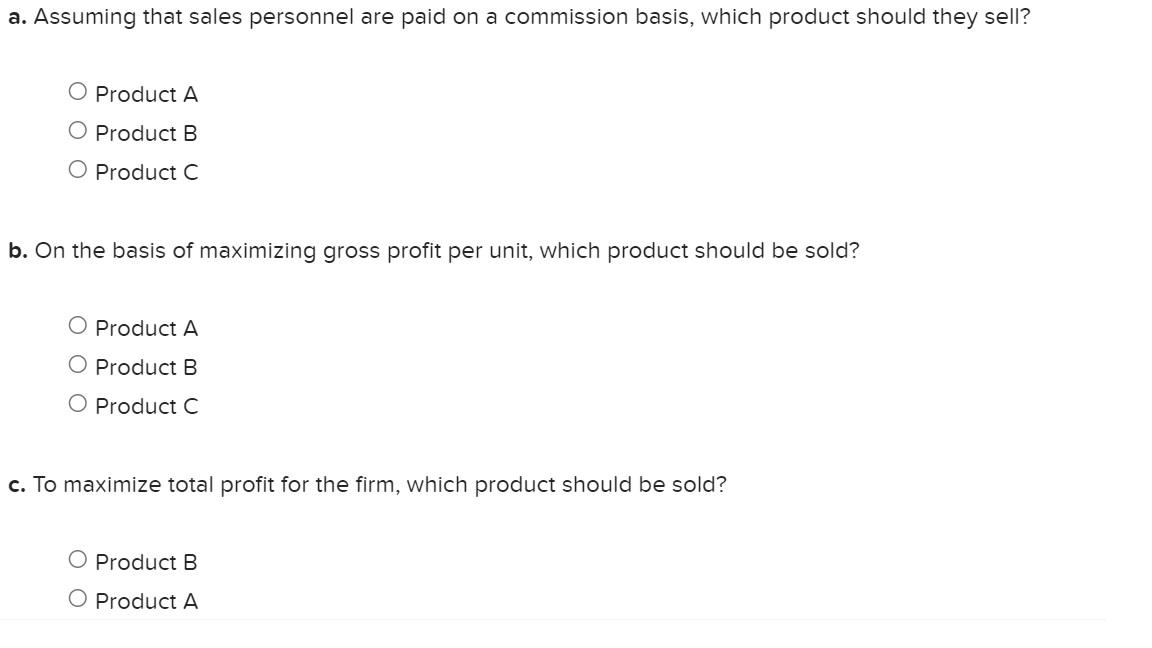Image resolution: width=1152 pixels, height=648 pixels.
Task: Select Product B radio button for question a
Action: click(x=78, y=131)
